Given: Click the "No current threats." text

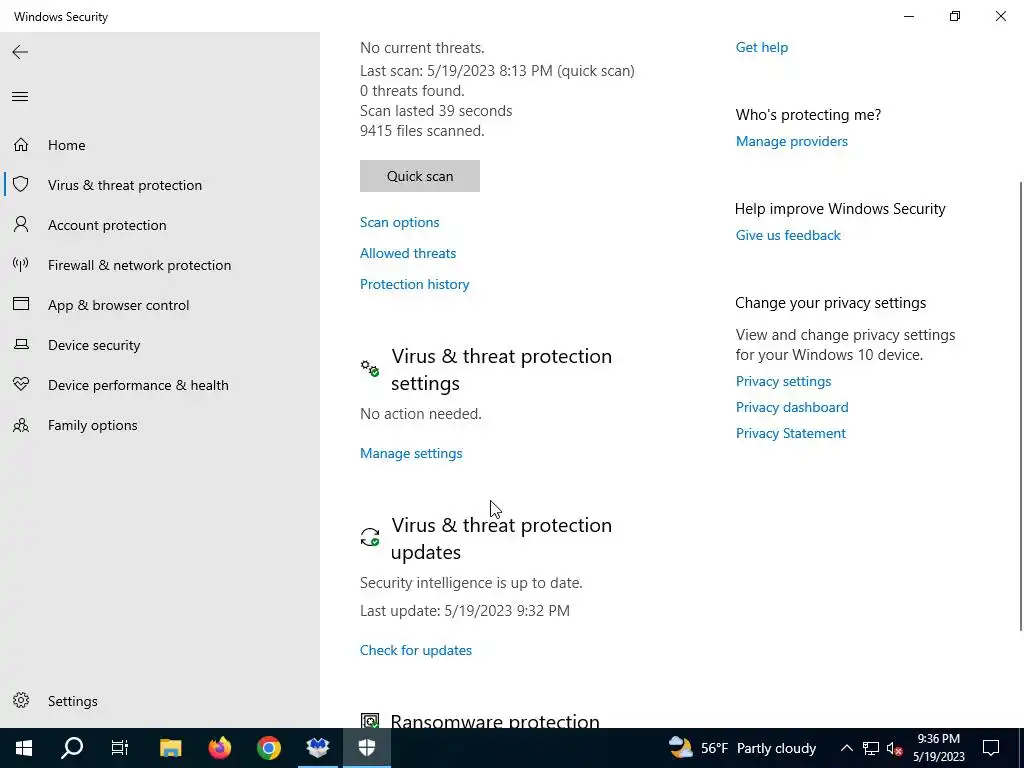Looking at the screenshot, I should coord(423,48).
